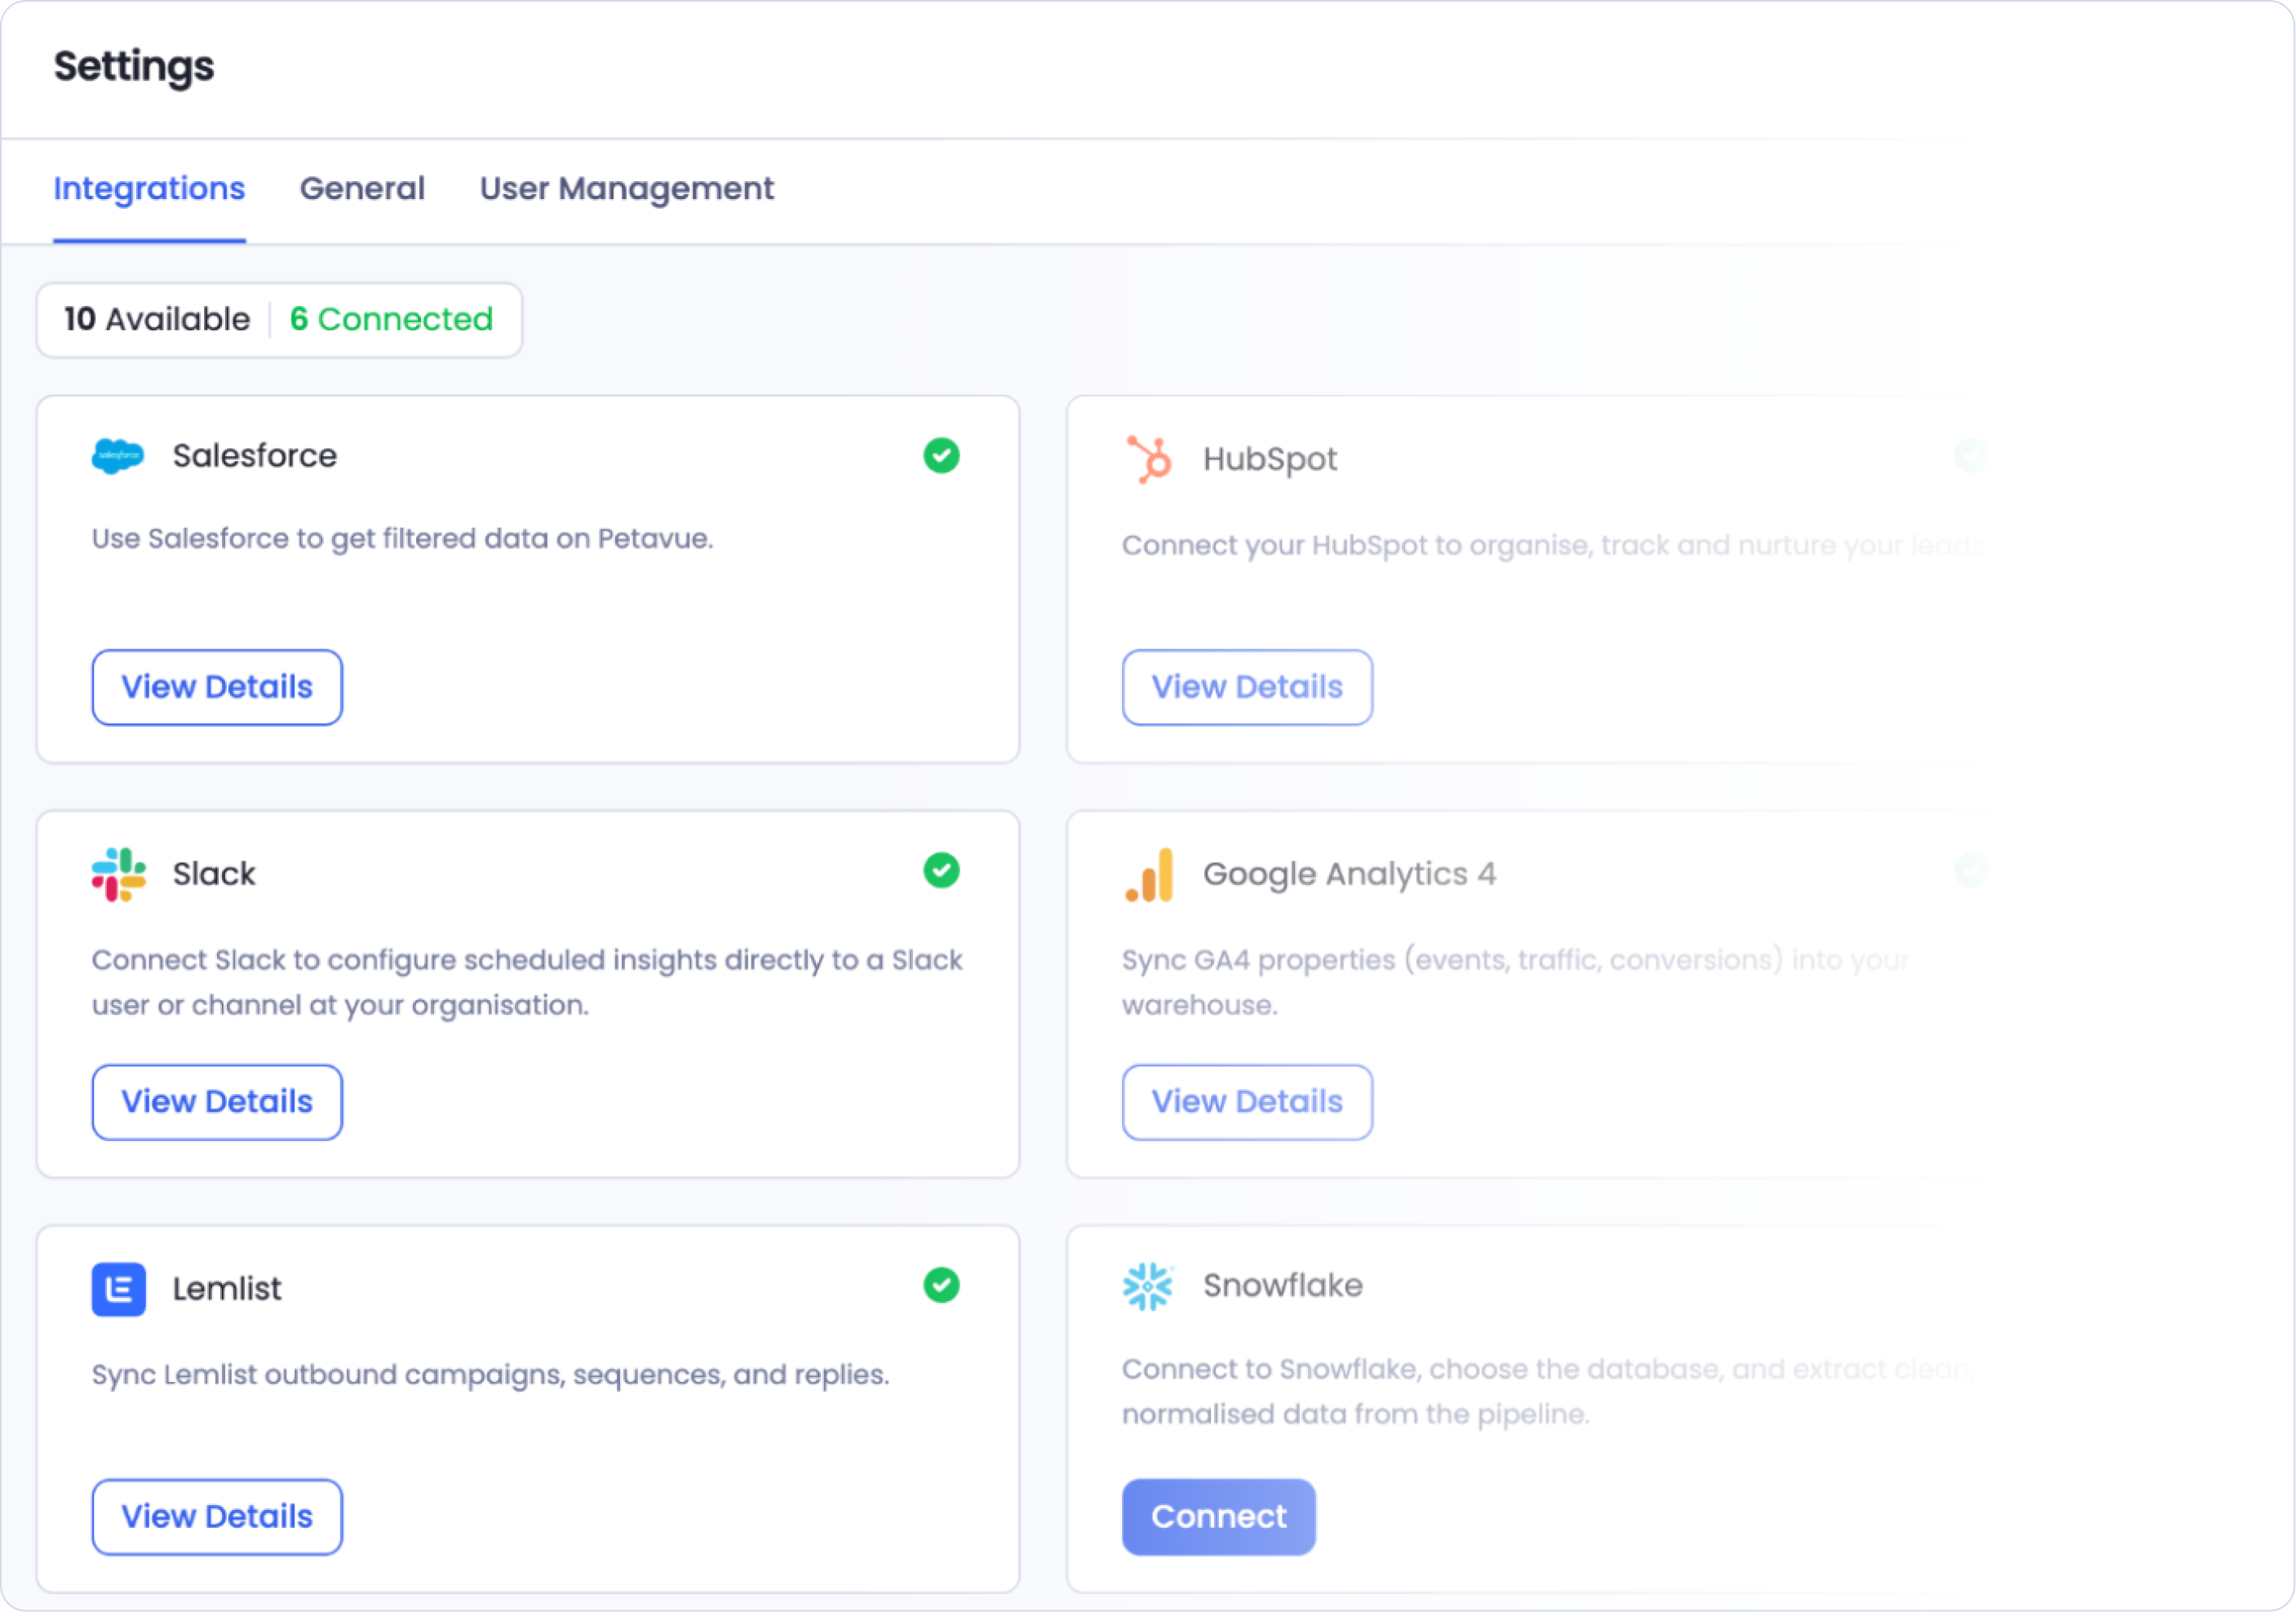The image size is (2296, 1612).
Task: Click the Lemlist card title
Action: (x=227, y=1289)
